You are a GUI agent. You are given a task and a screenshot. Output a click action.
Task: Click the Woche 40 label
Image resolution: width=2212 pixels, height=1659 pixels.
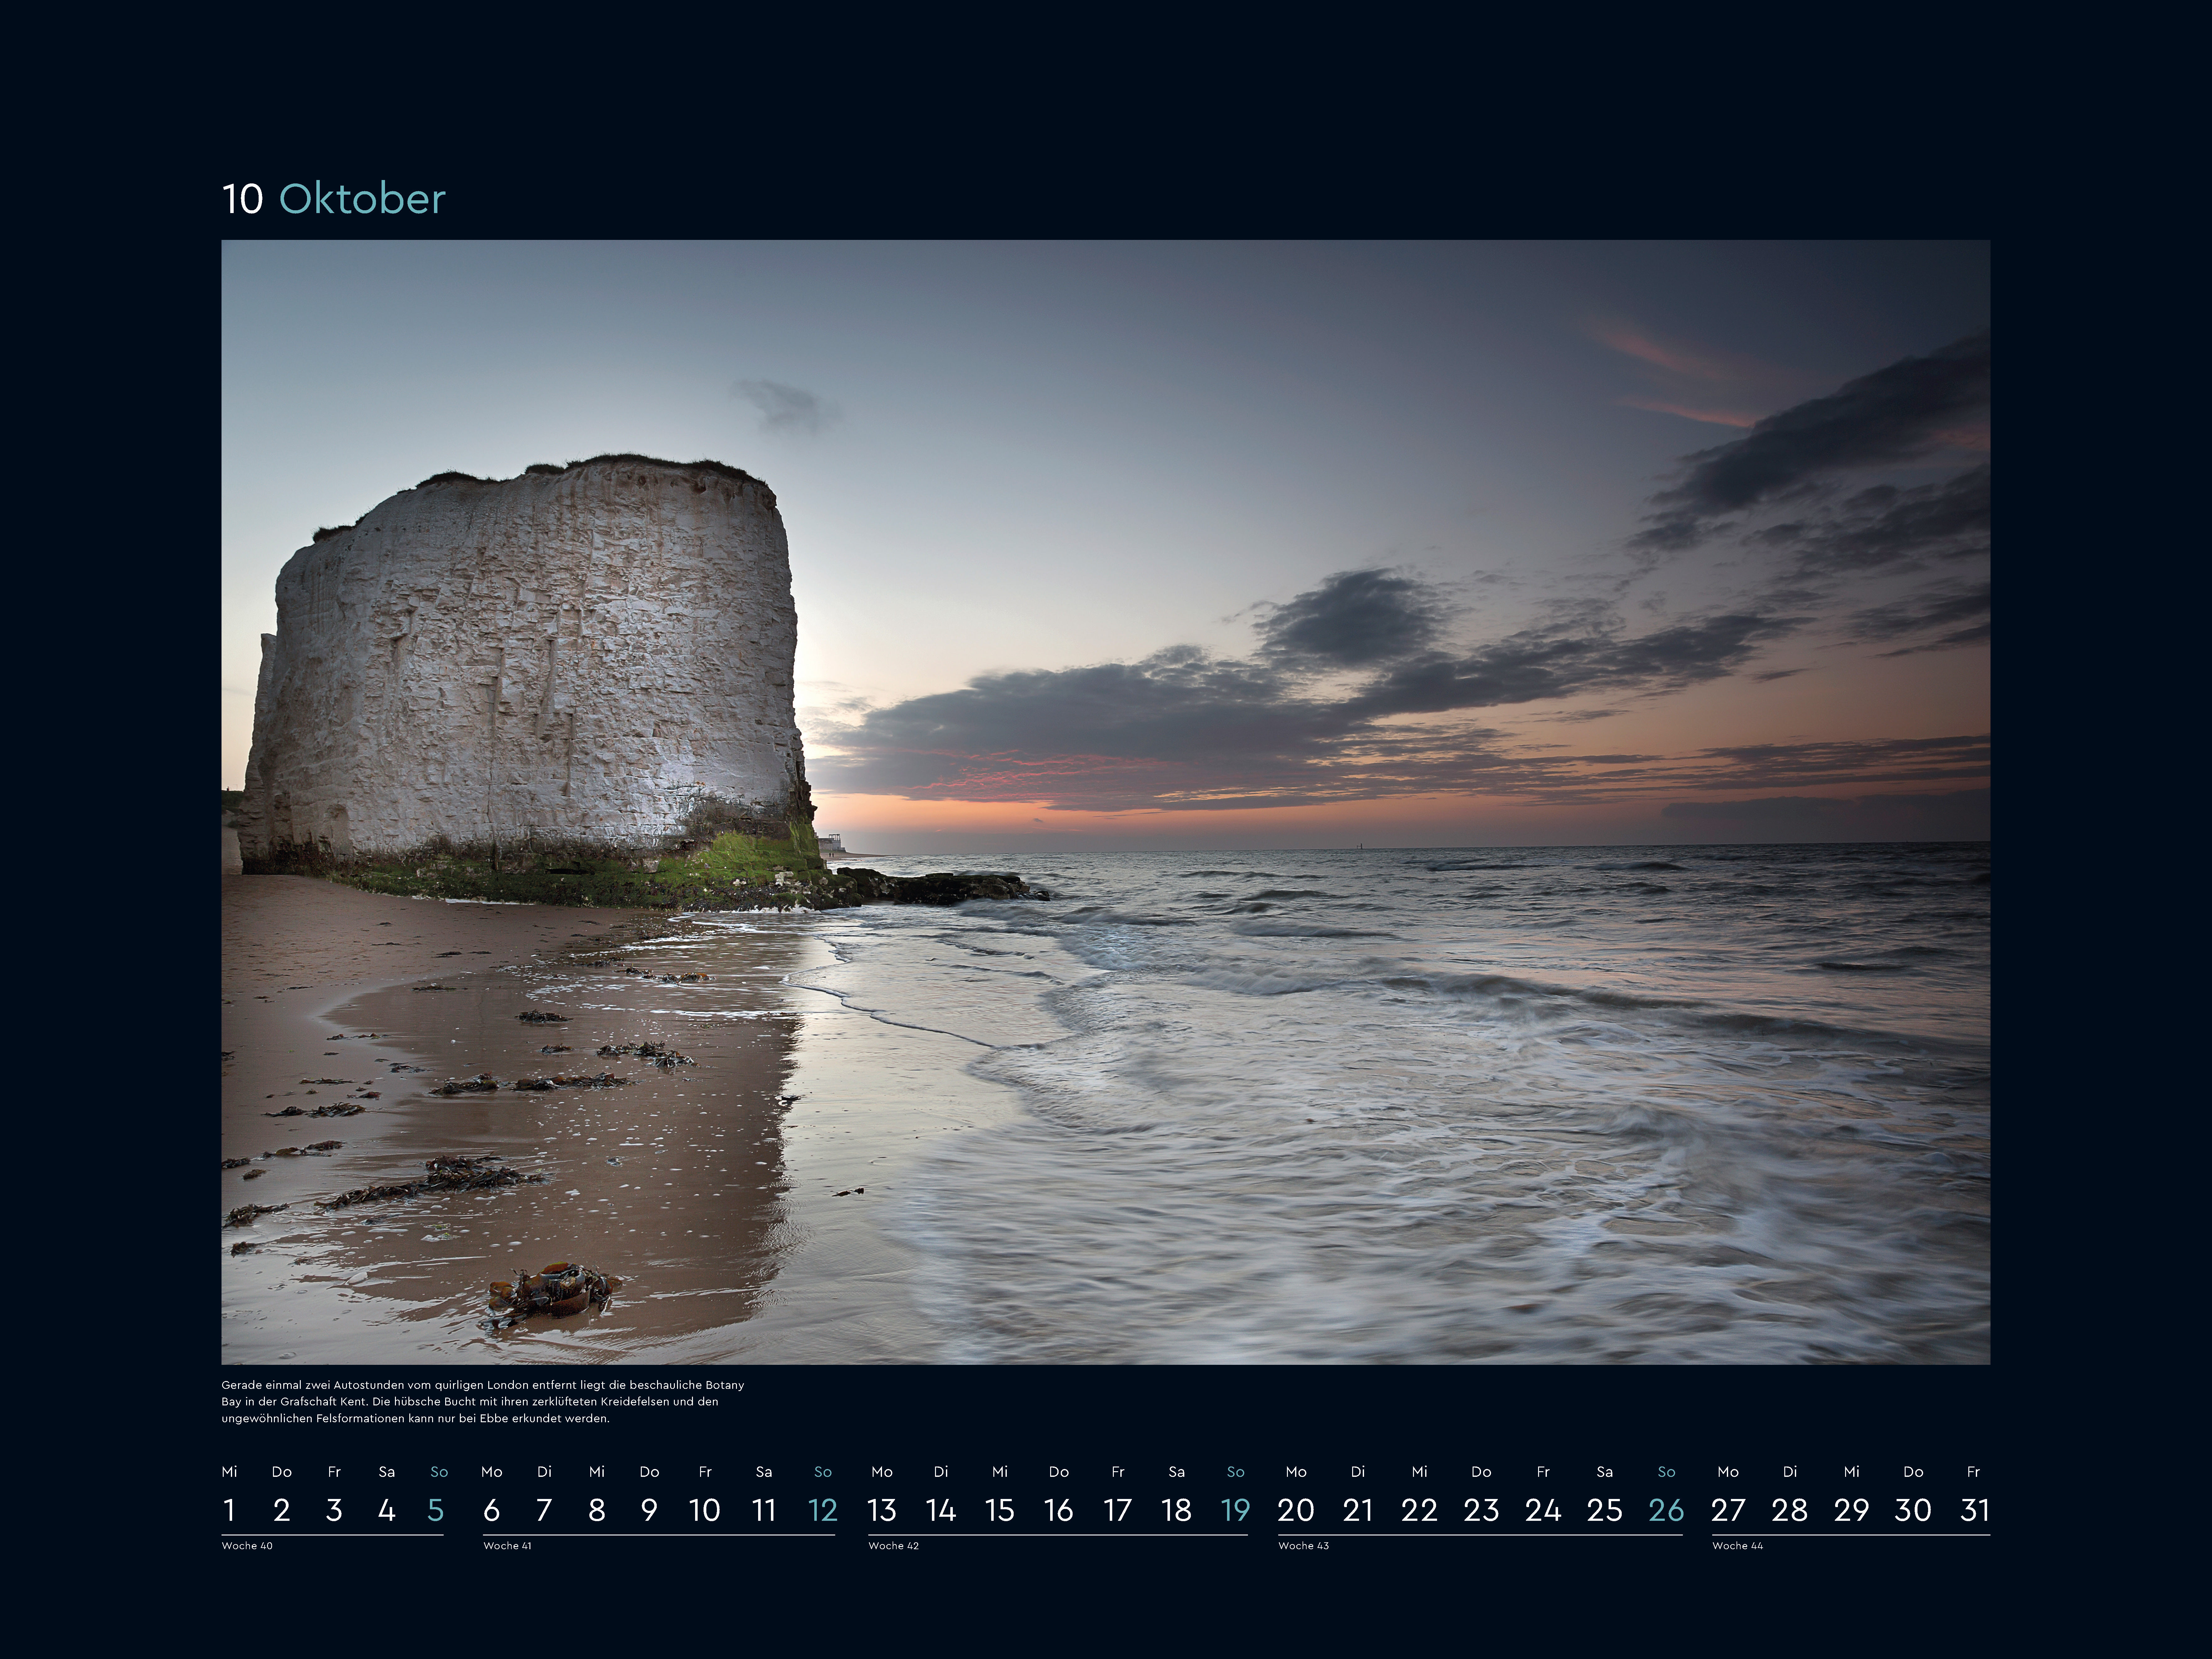pyautogui.click(x=247, y=1546)
